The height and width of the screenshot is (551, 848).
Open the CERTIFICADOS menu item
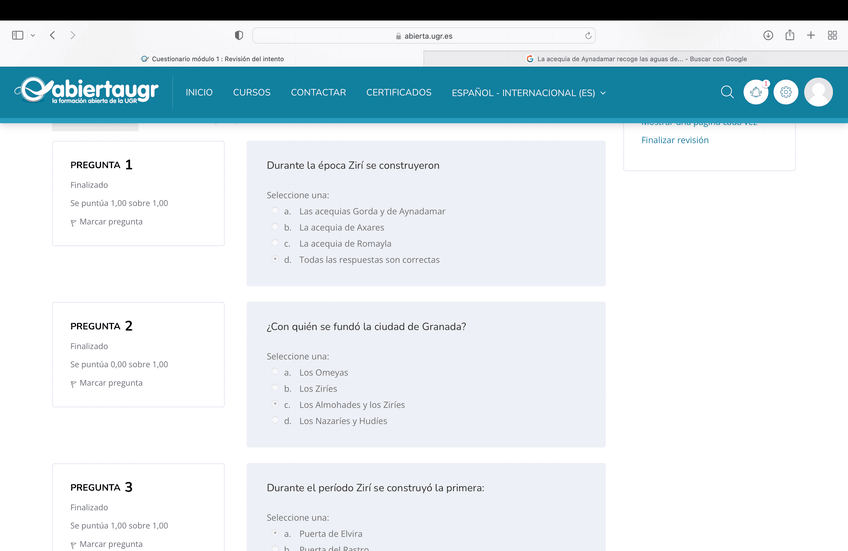point(398,93)
